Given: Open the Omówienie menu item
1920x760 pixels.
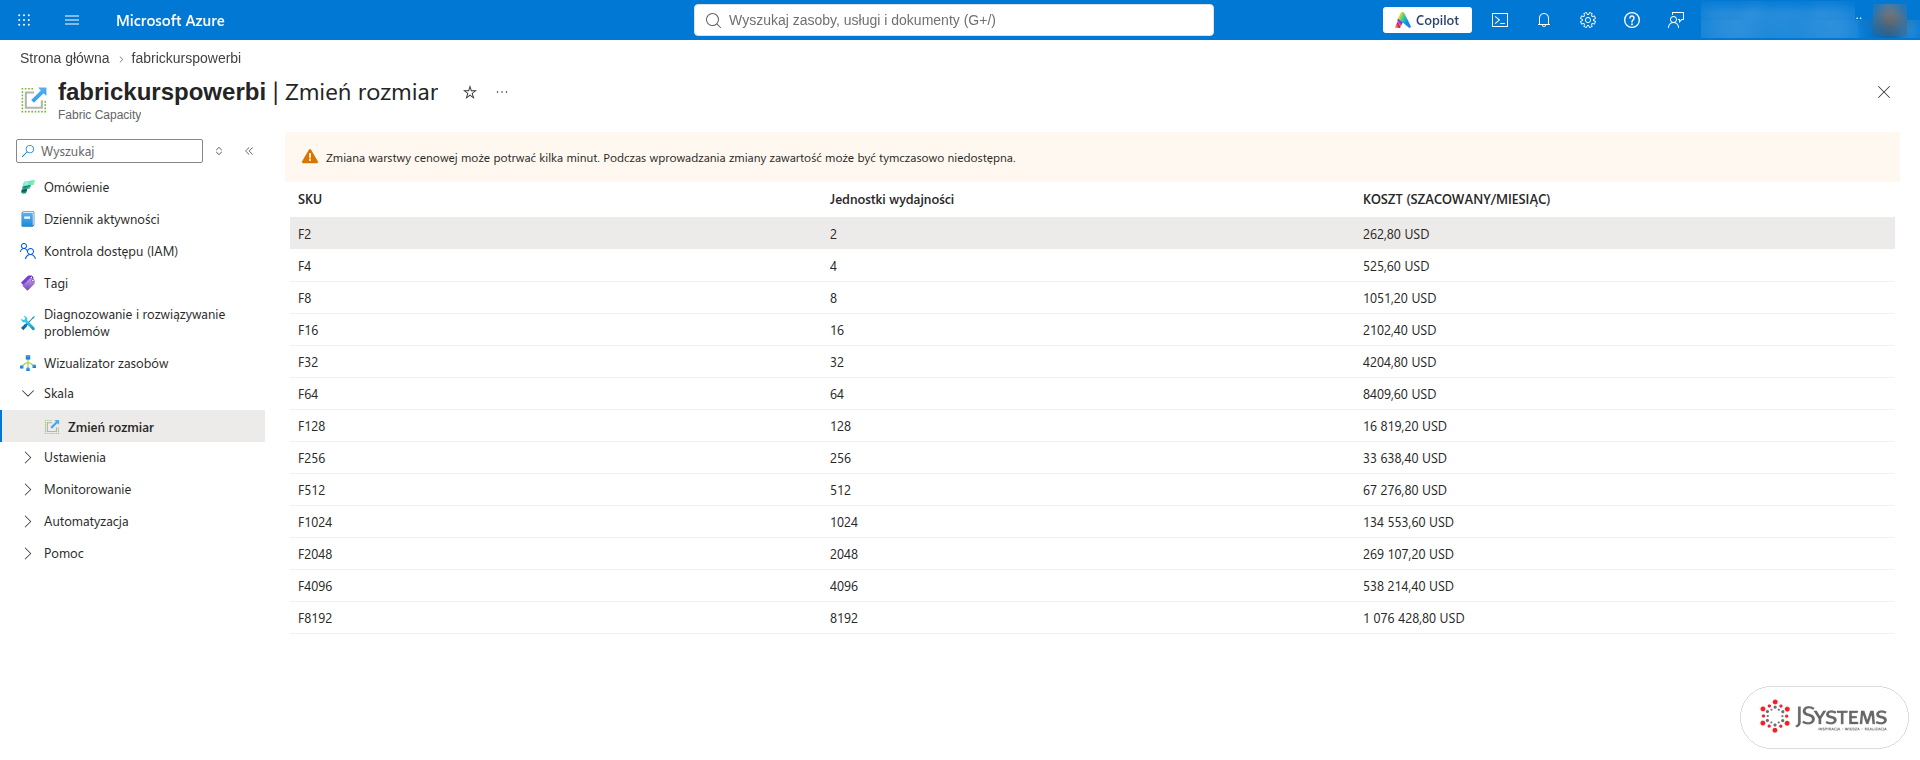Looking at the screenshot, I should tap(76, 187).
